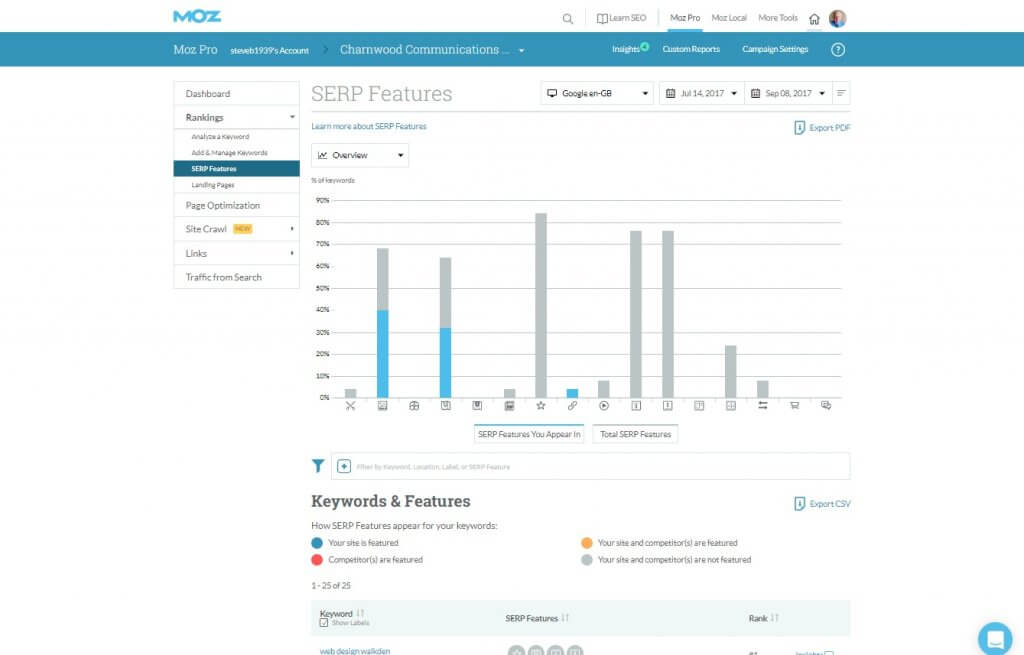Go to the home icon
Viewport: 1024px width, 655px height.
[814, 19]
